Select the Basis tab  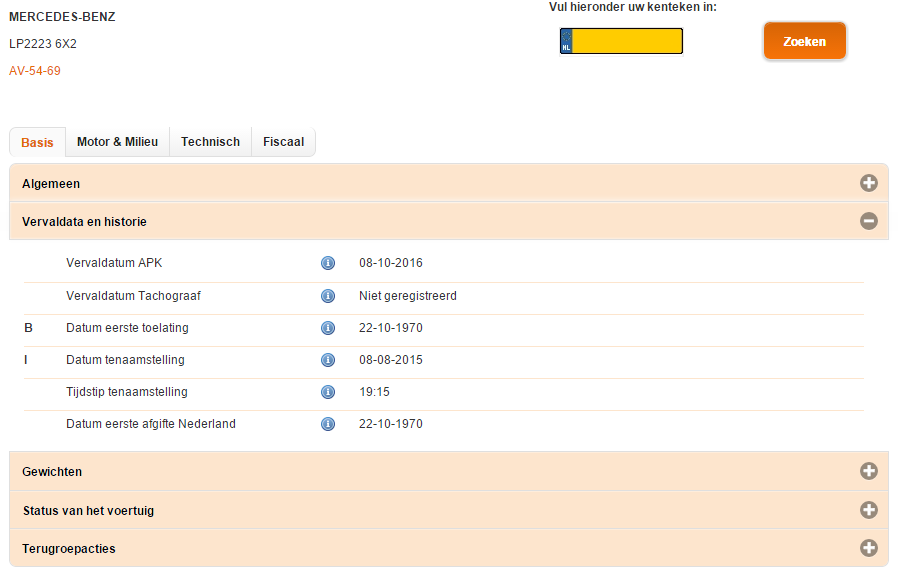[x=37, y=142]
